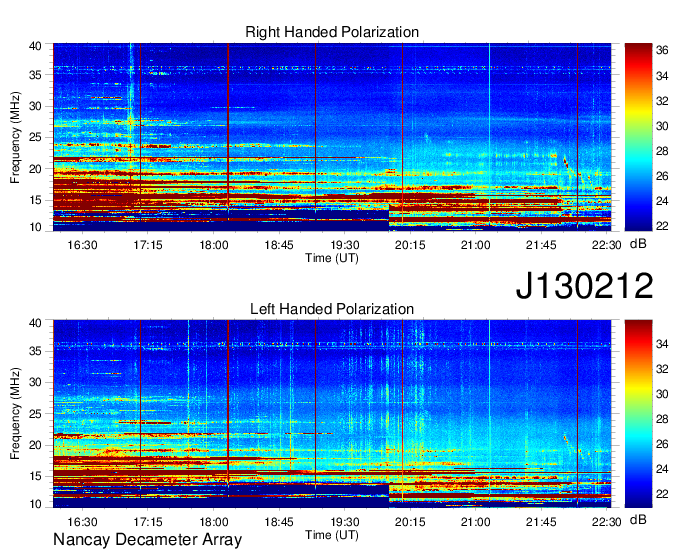
Task: Click the 10 MHz tick on Right Handed frequency axis
Action: (35, 227)
